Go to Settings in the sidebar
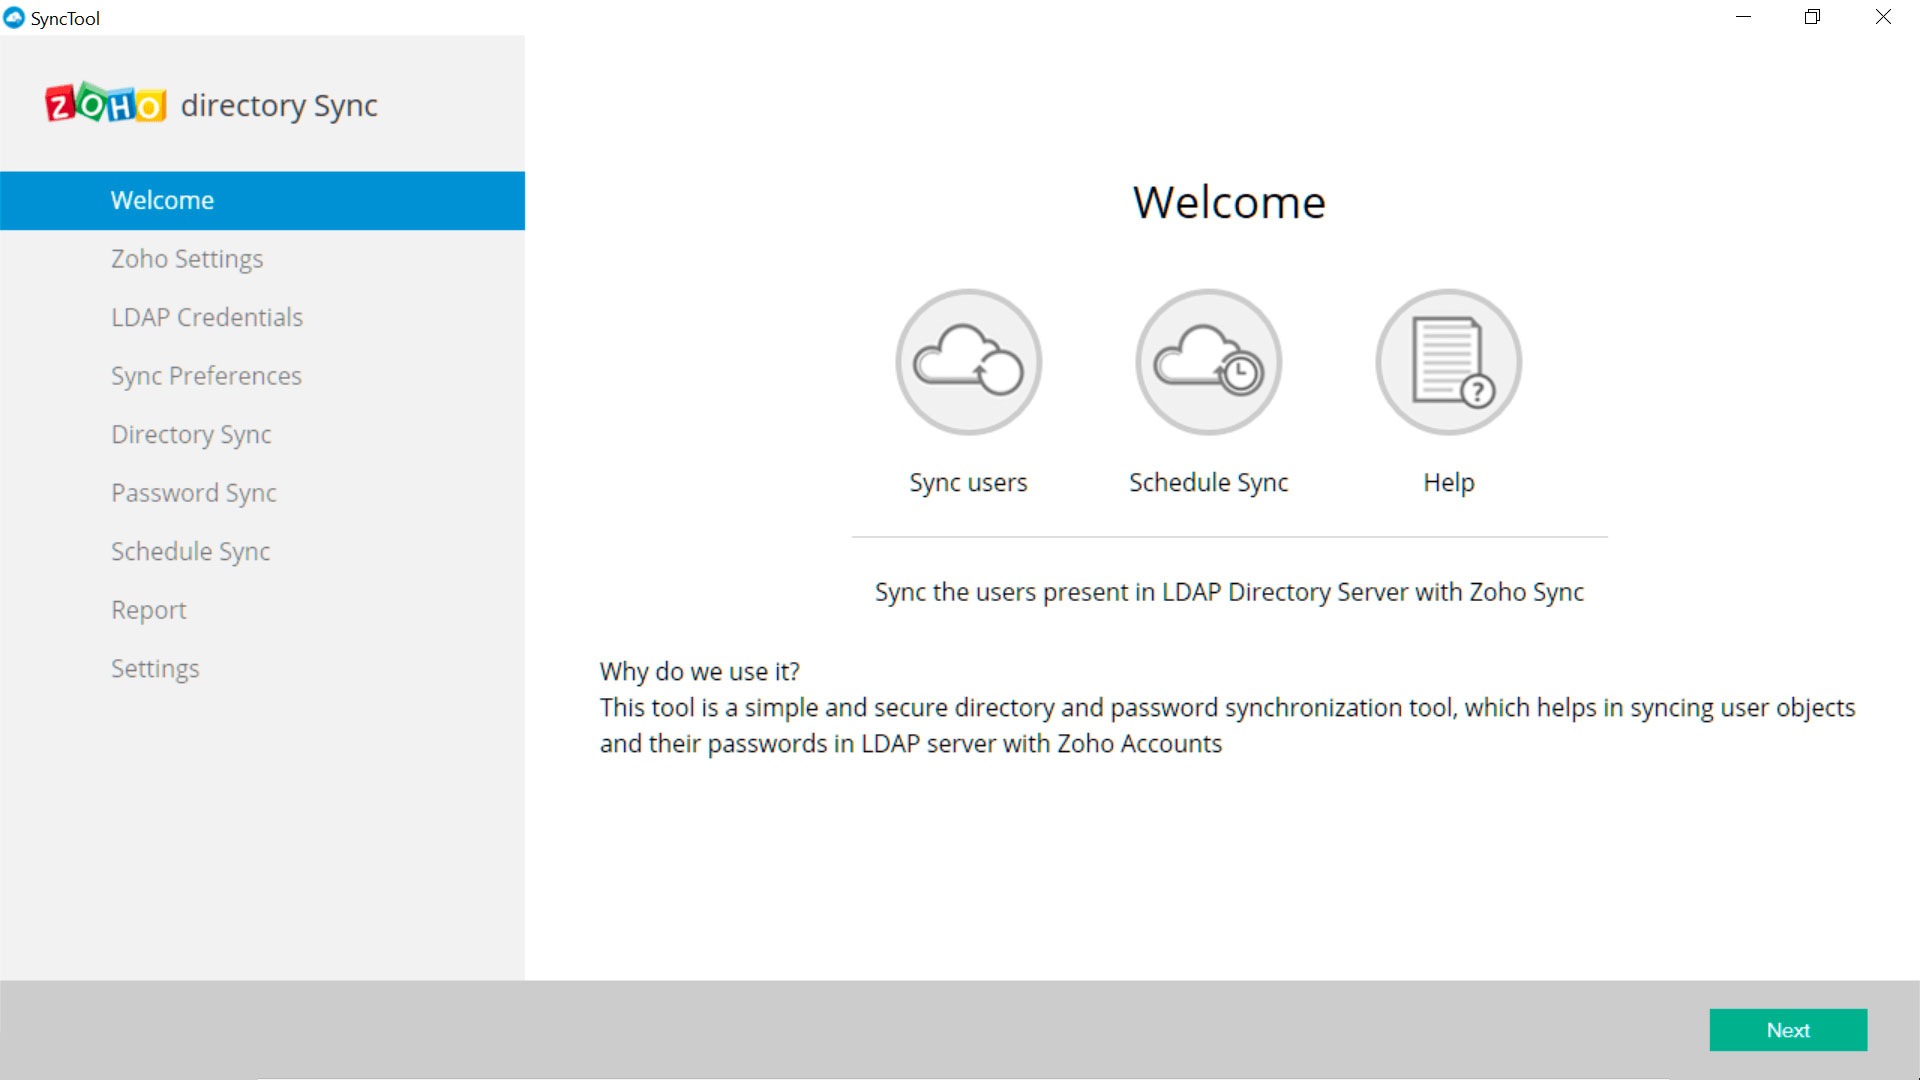Screen dimensions: 1920x1080 coord(155,668)
